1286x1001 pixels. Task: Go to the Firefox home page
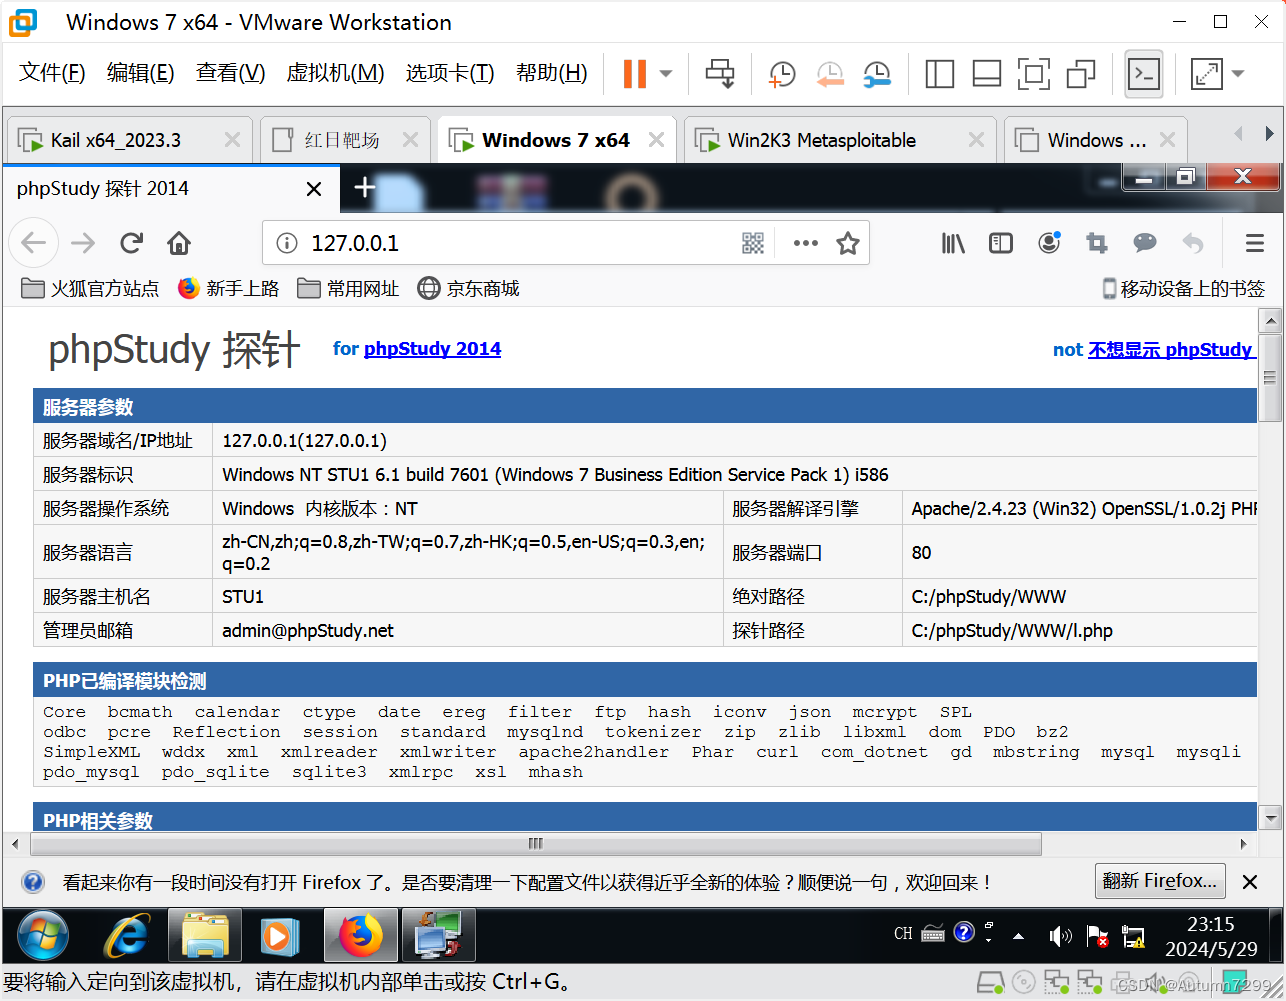tap(179, 243)
